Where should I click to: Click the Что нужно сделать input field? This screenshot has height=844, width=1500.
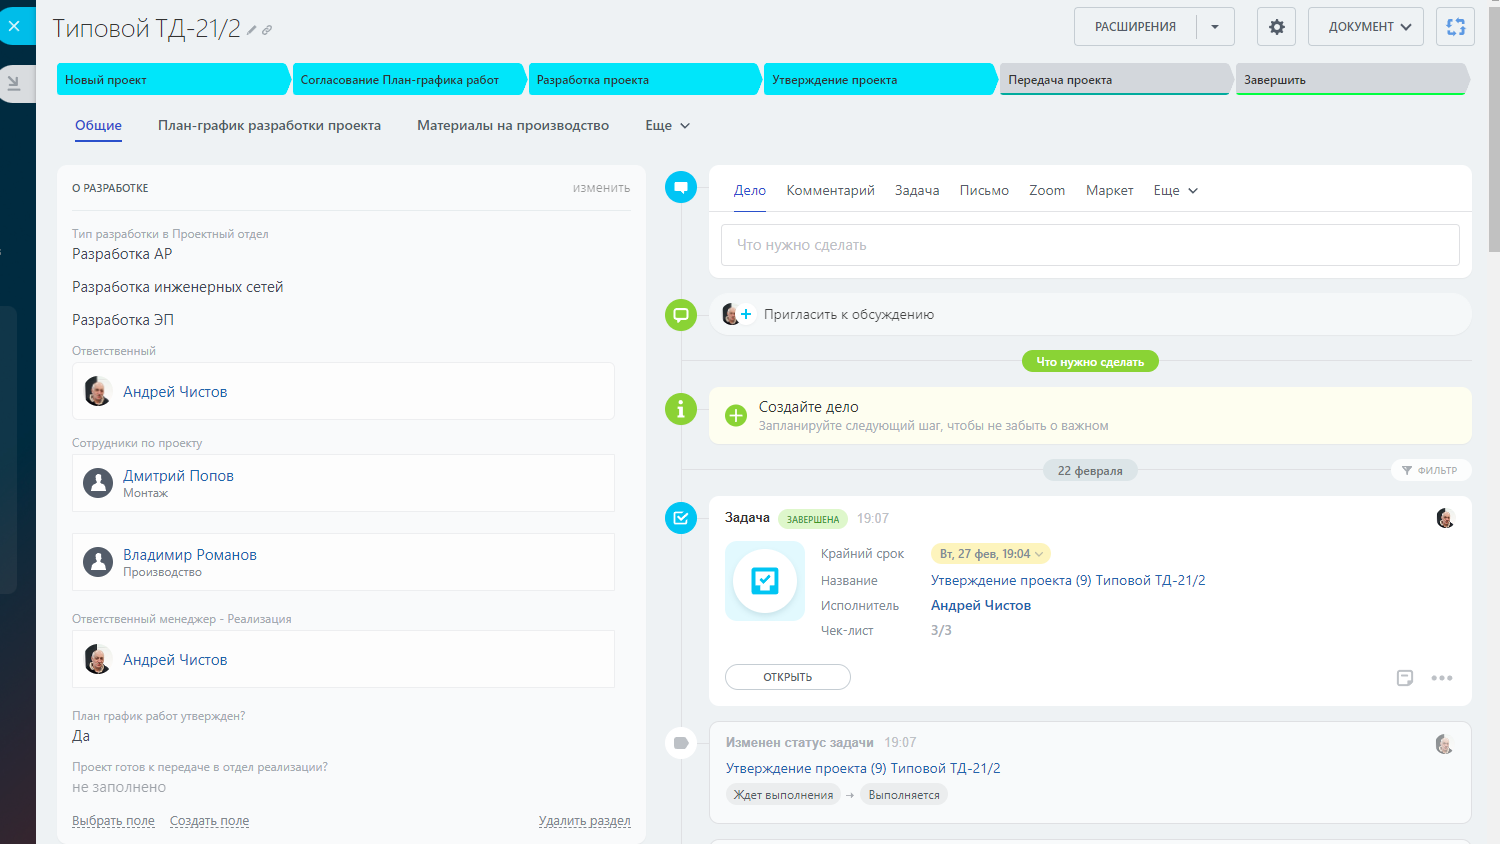pos(1089,245)
